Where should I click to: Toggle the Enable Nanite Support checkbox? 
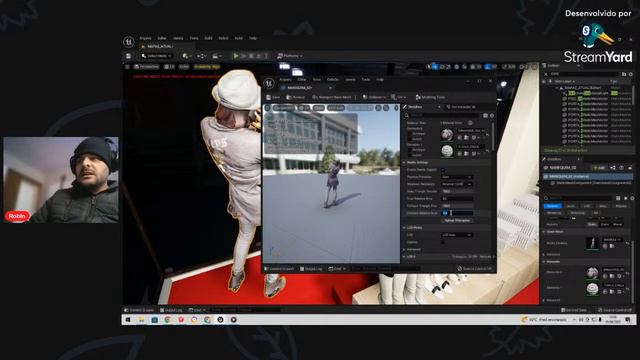click(443, 170)
